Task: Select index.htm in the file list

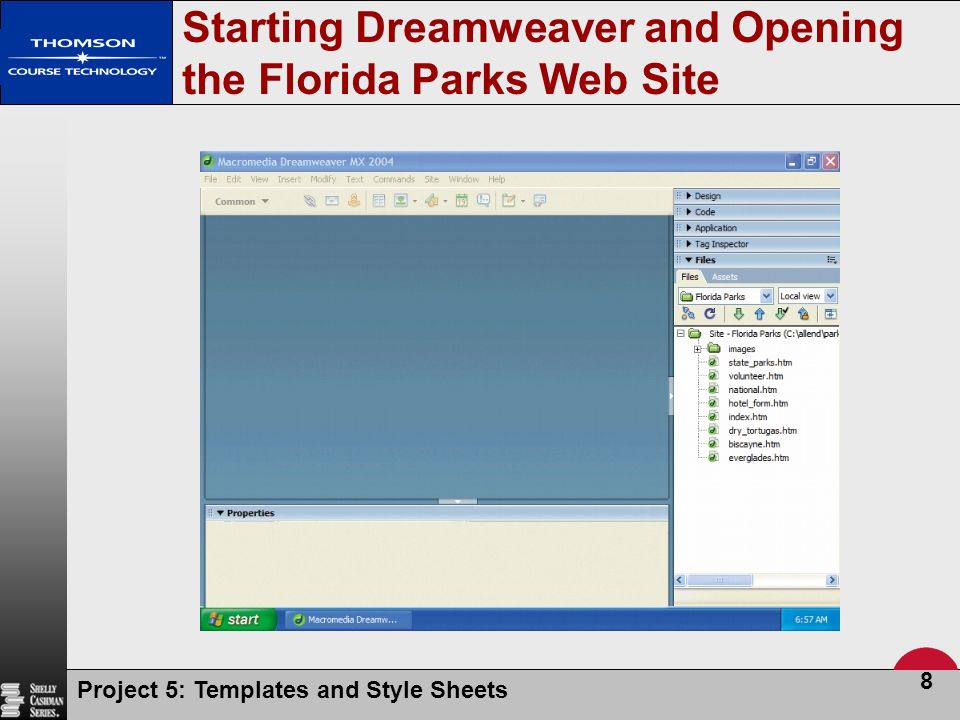Action: tap(747, 417)
